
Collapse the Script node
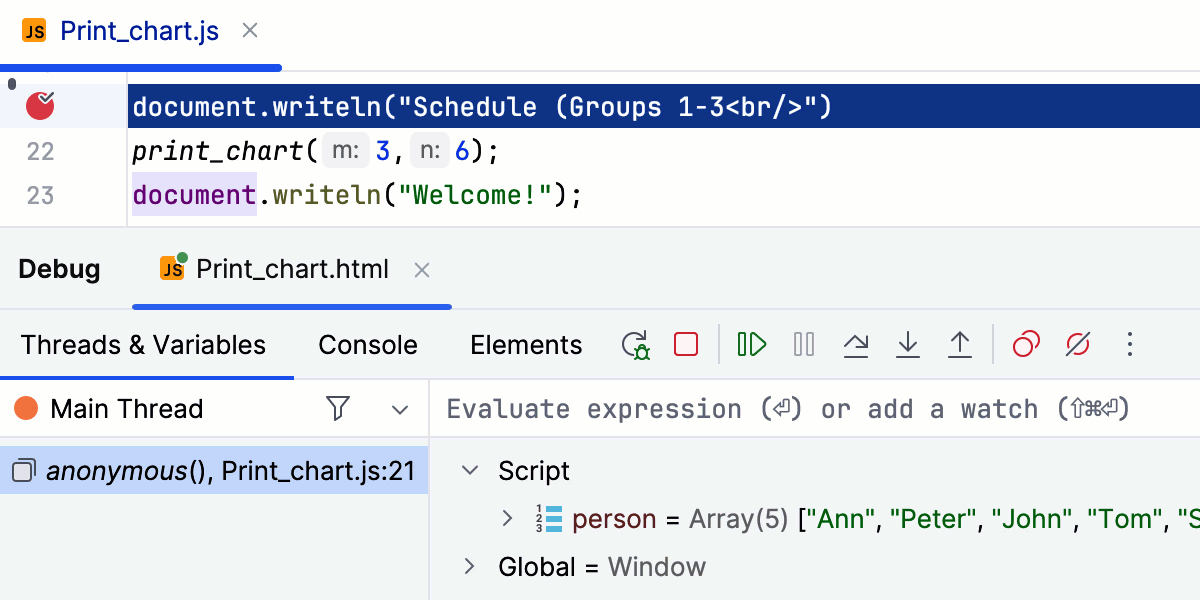point(468,470)
